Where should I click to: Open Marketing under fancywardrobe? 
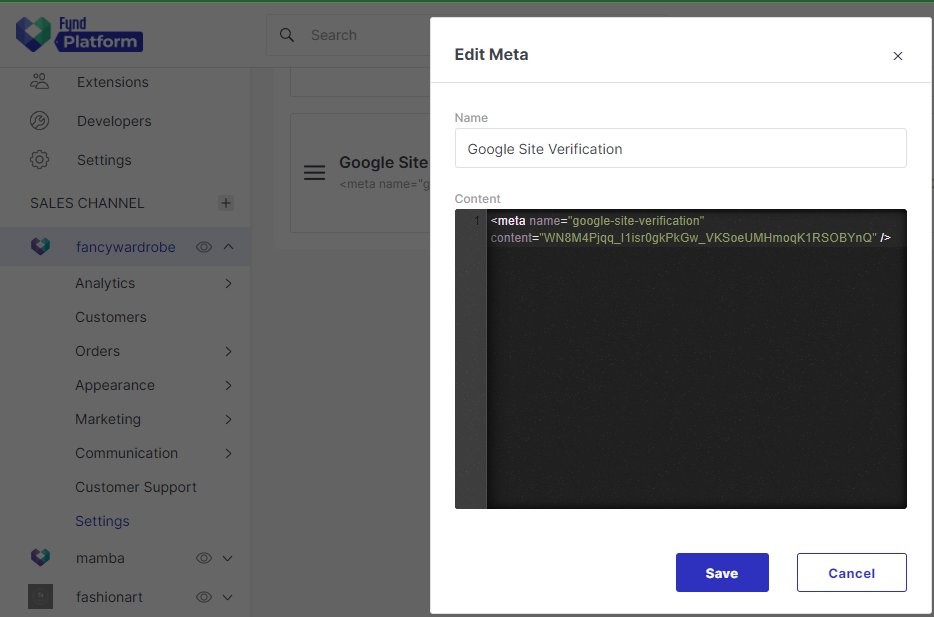click(x=108, y=419)
